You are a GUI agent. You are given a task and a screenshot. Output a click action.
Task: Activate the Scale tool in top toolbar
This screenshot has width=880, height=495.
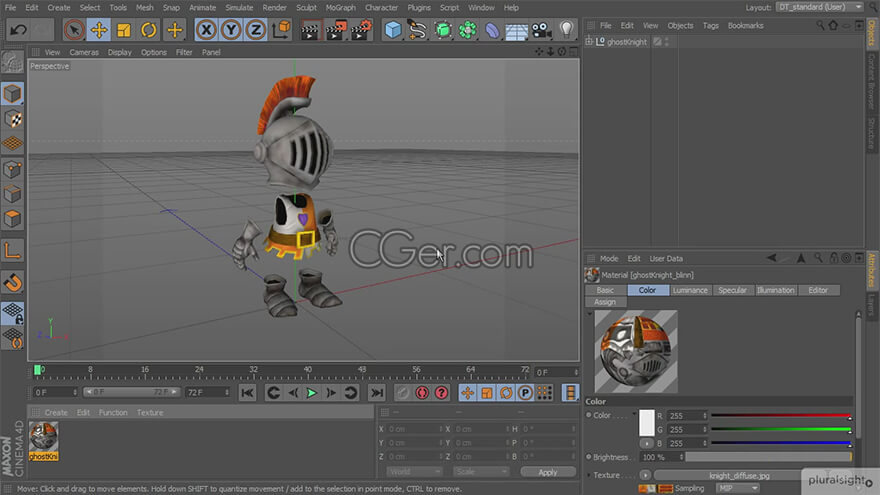[123, 30]
